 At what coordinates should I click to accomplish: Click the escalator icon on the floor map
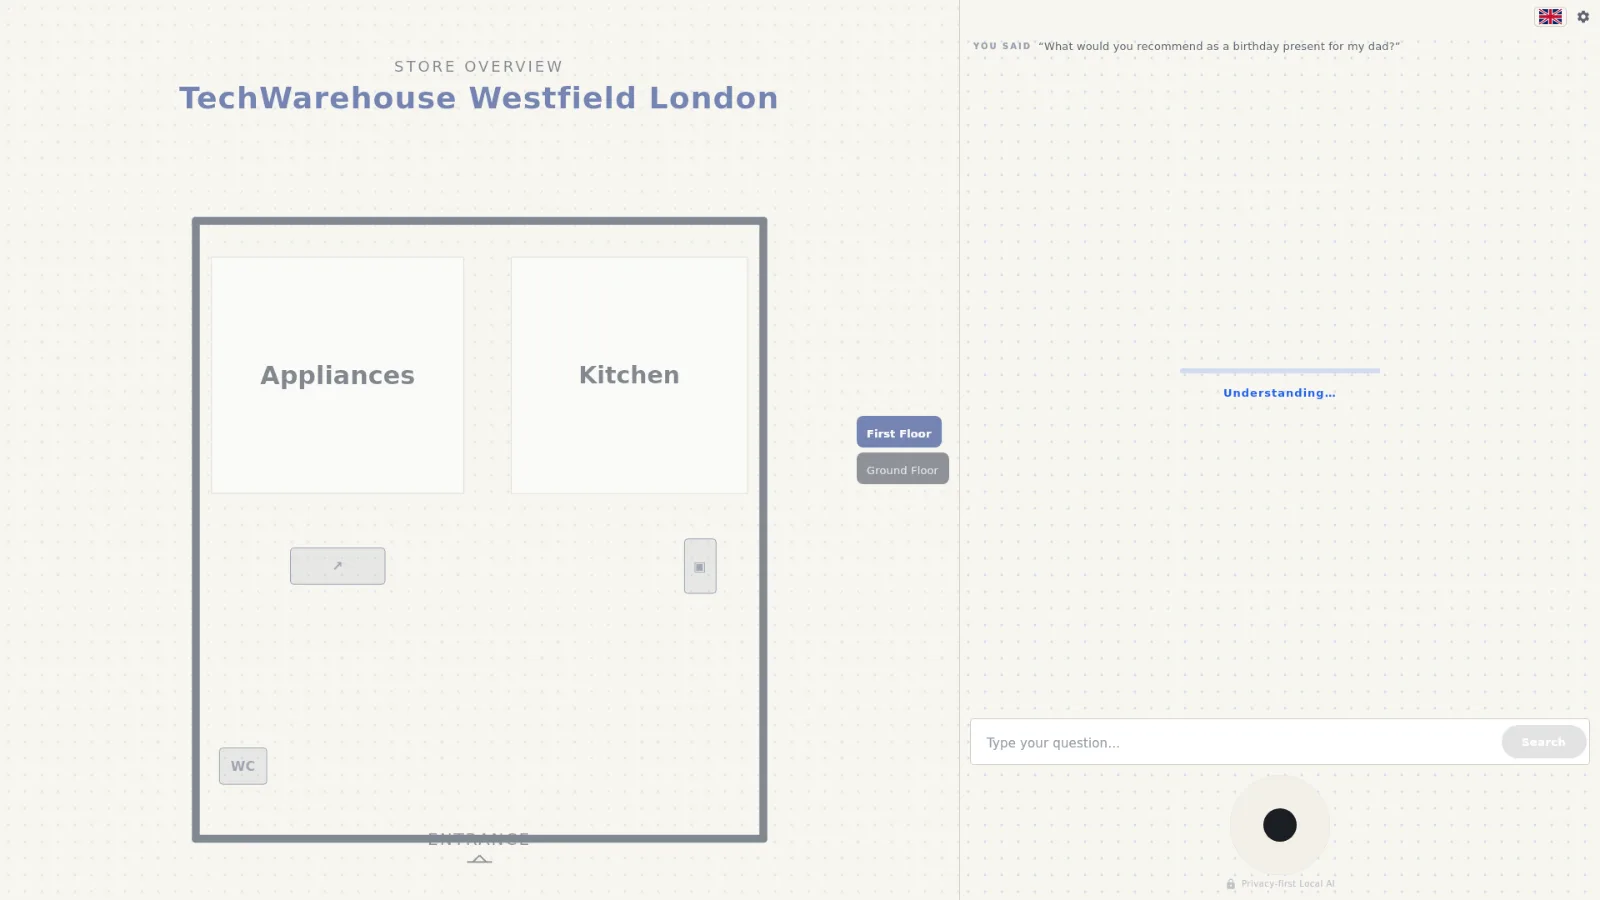point(338,566)
